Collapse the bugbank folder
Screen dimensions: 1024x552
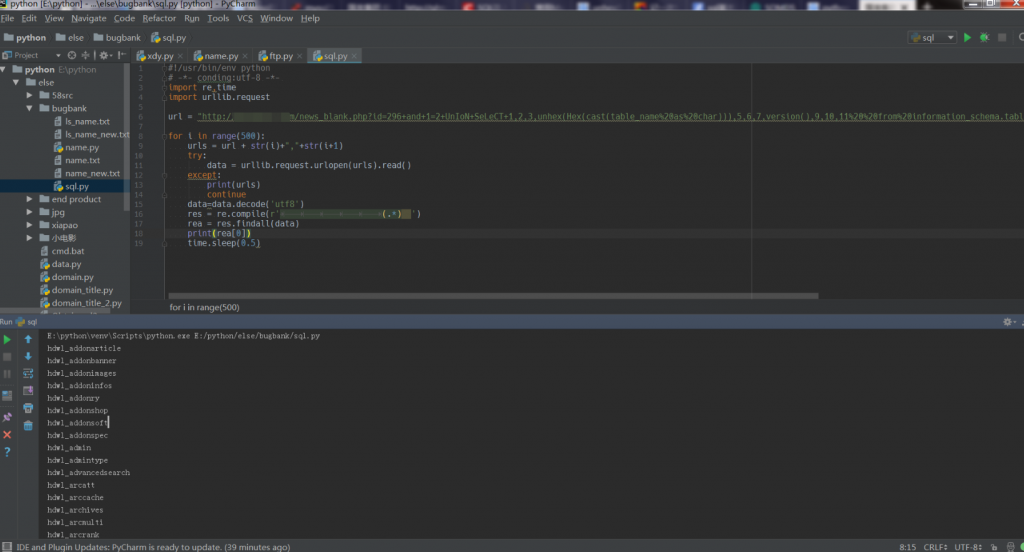pos(29,108)
